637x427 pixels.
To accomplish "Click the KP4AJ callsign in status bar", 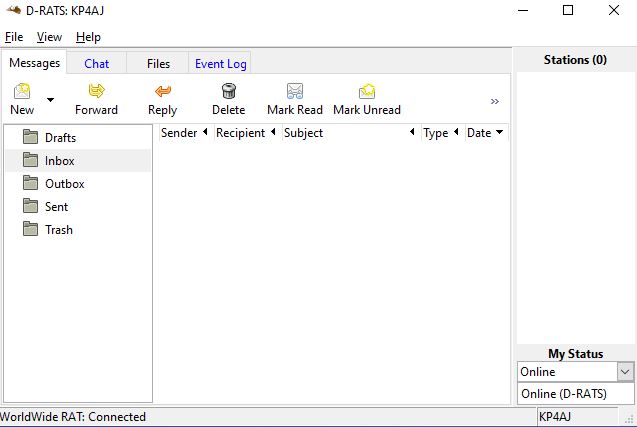I will [555, 417].
